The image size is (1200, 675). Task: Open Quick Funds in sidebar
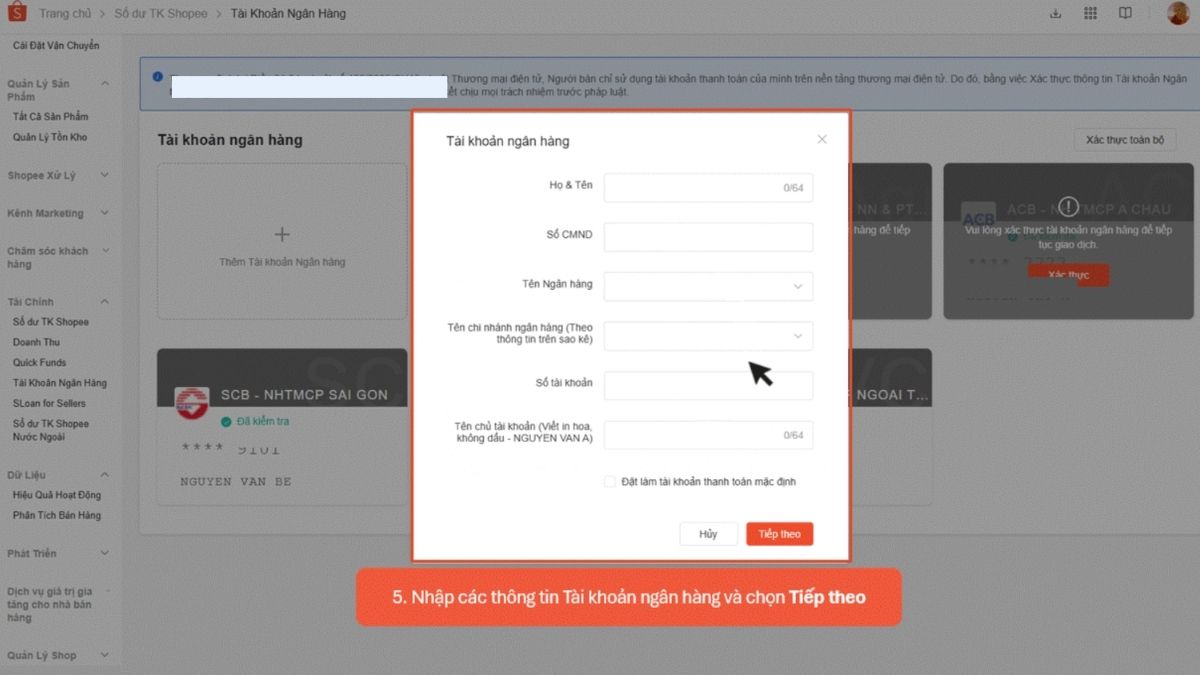tap(39, 363)
